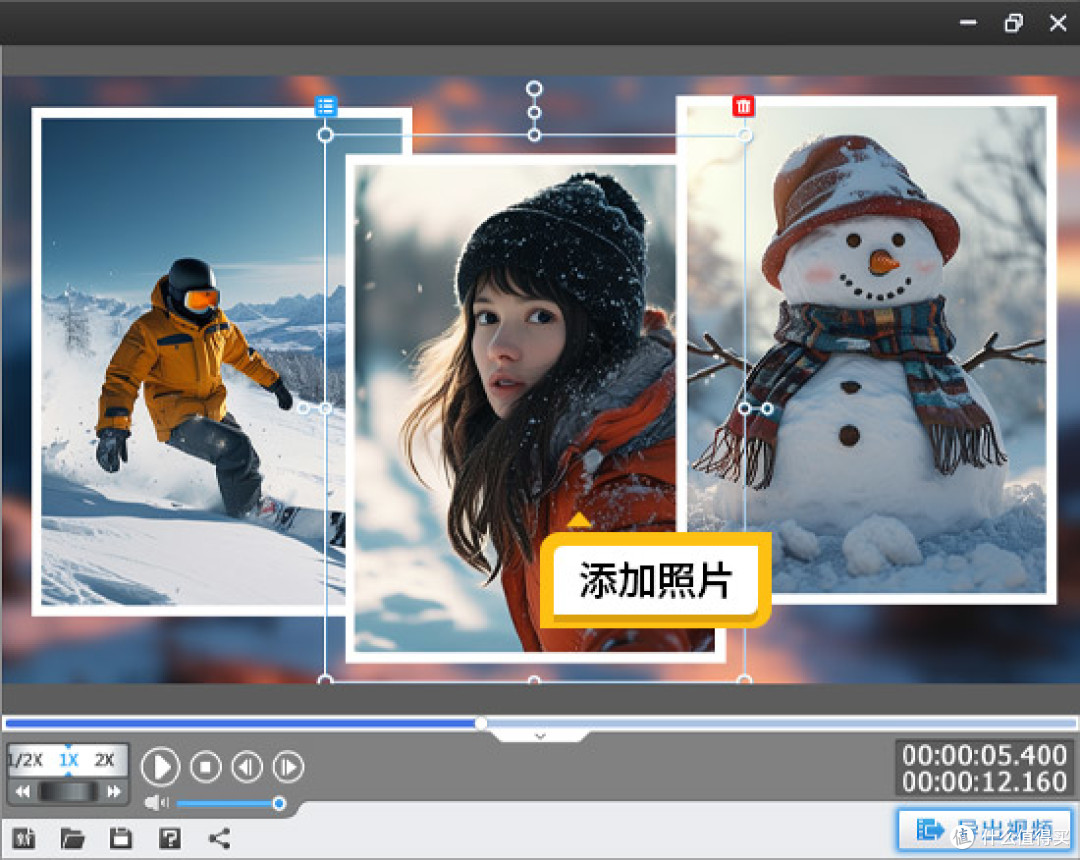This screenshot has width=1080, height=860.
Task: Set playback speed to 1X
Action: click(68, 760)
